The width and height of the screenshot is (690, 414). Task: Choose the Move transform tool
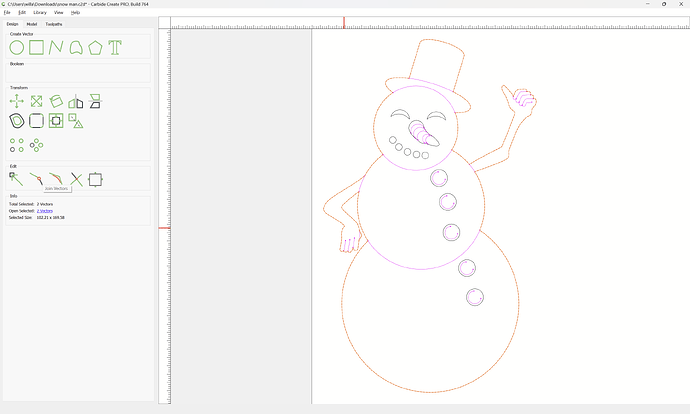(17, 102)
